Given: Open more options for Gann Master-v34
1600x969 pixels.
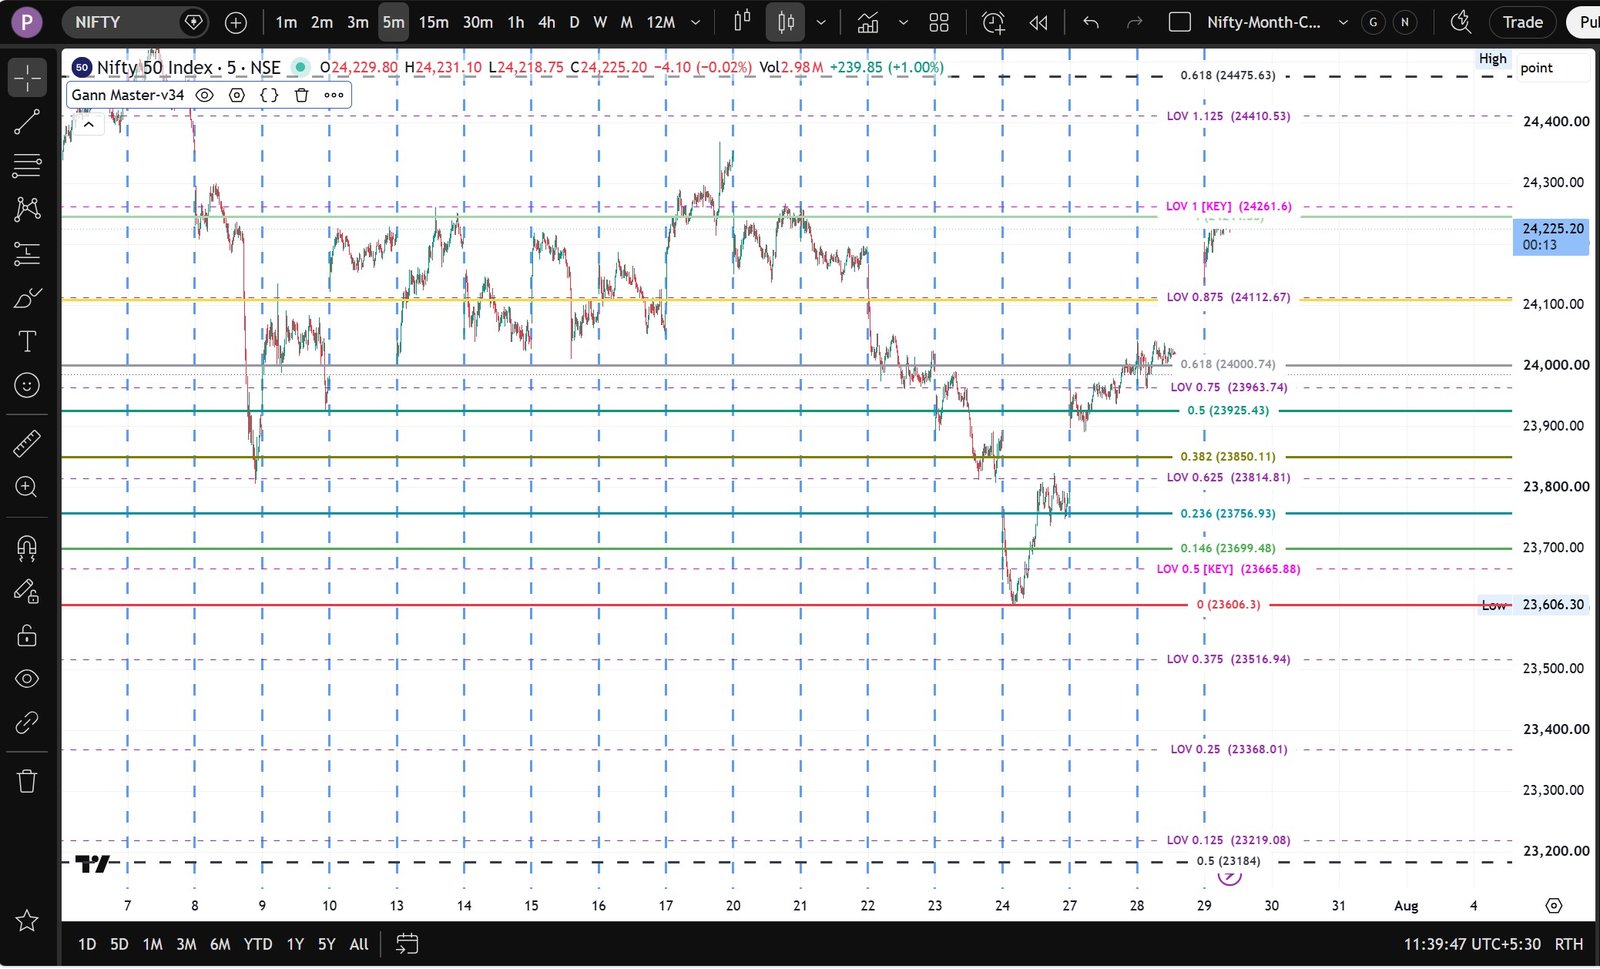Looking at the screenshot, I should (x=334, y=95).
